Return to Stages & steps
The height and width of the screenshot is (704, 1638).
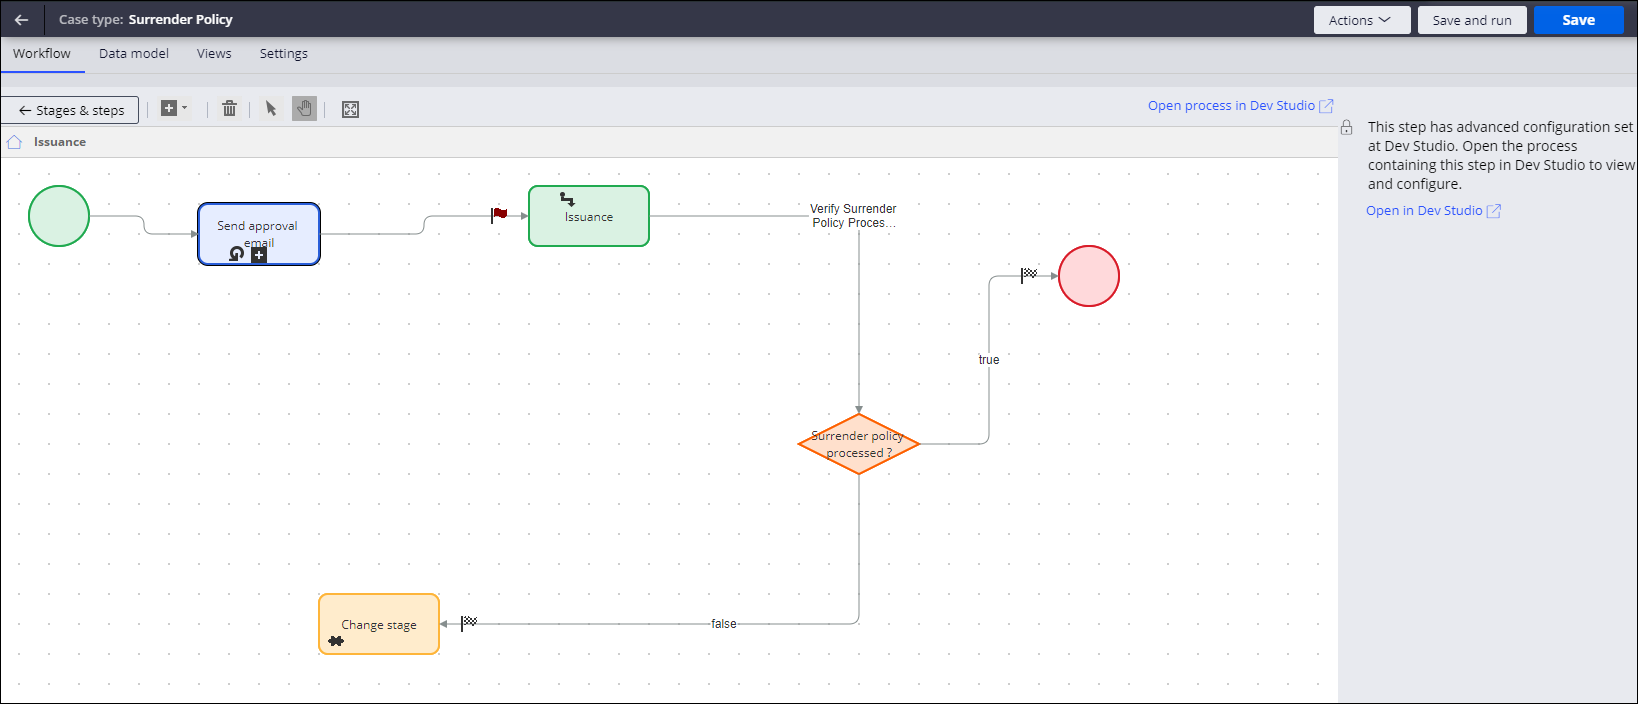pyautogui.click(x=70, y=110)
